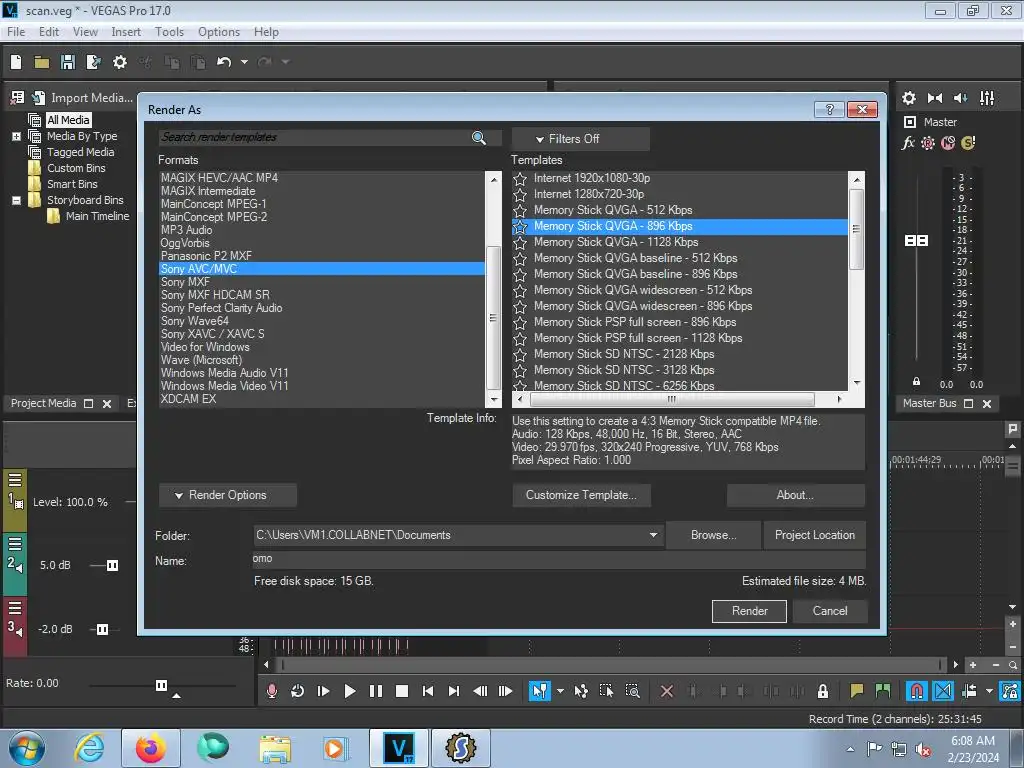Expand the Media By Type tree node
The width and height of the screenshot is (1024, 768).
click(x=16, y=136)
